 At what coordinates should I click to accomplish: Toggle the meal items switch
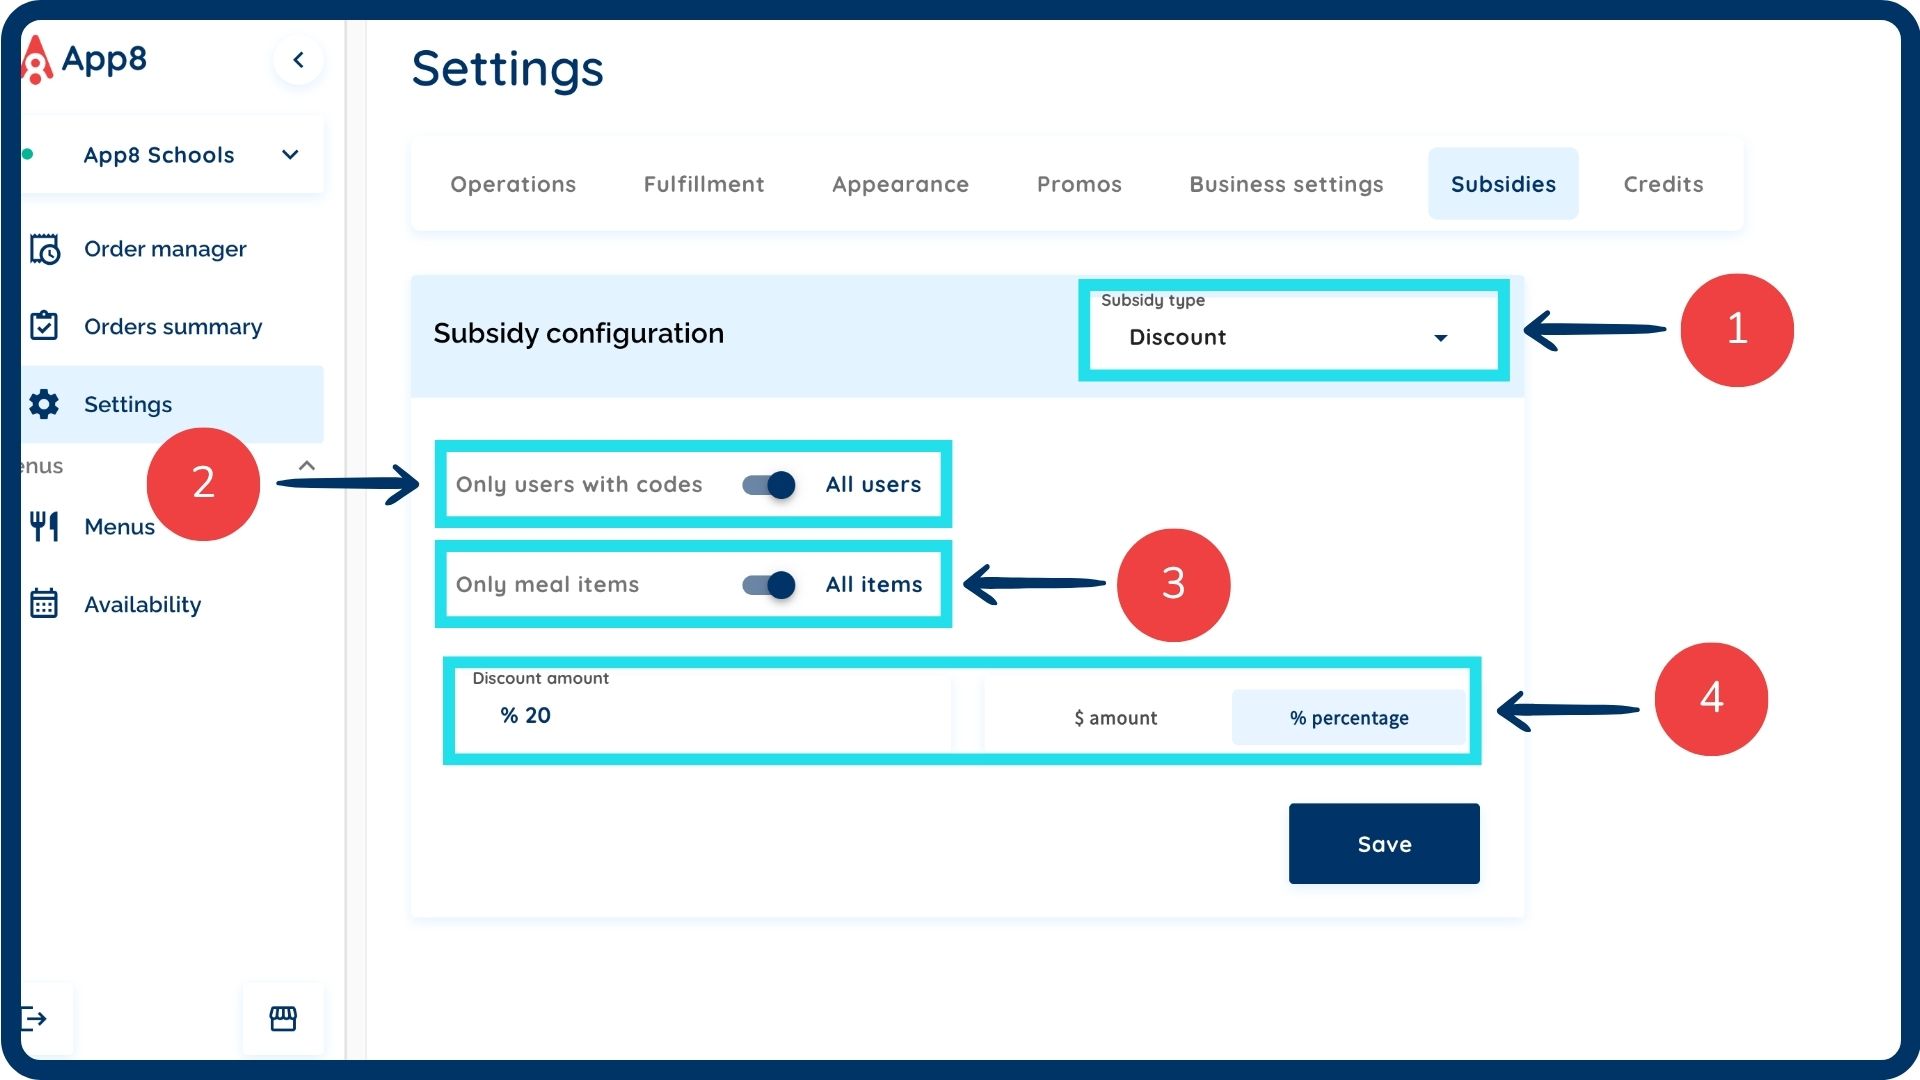[x=768, y=585]
